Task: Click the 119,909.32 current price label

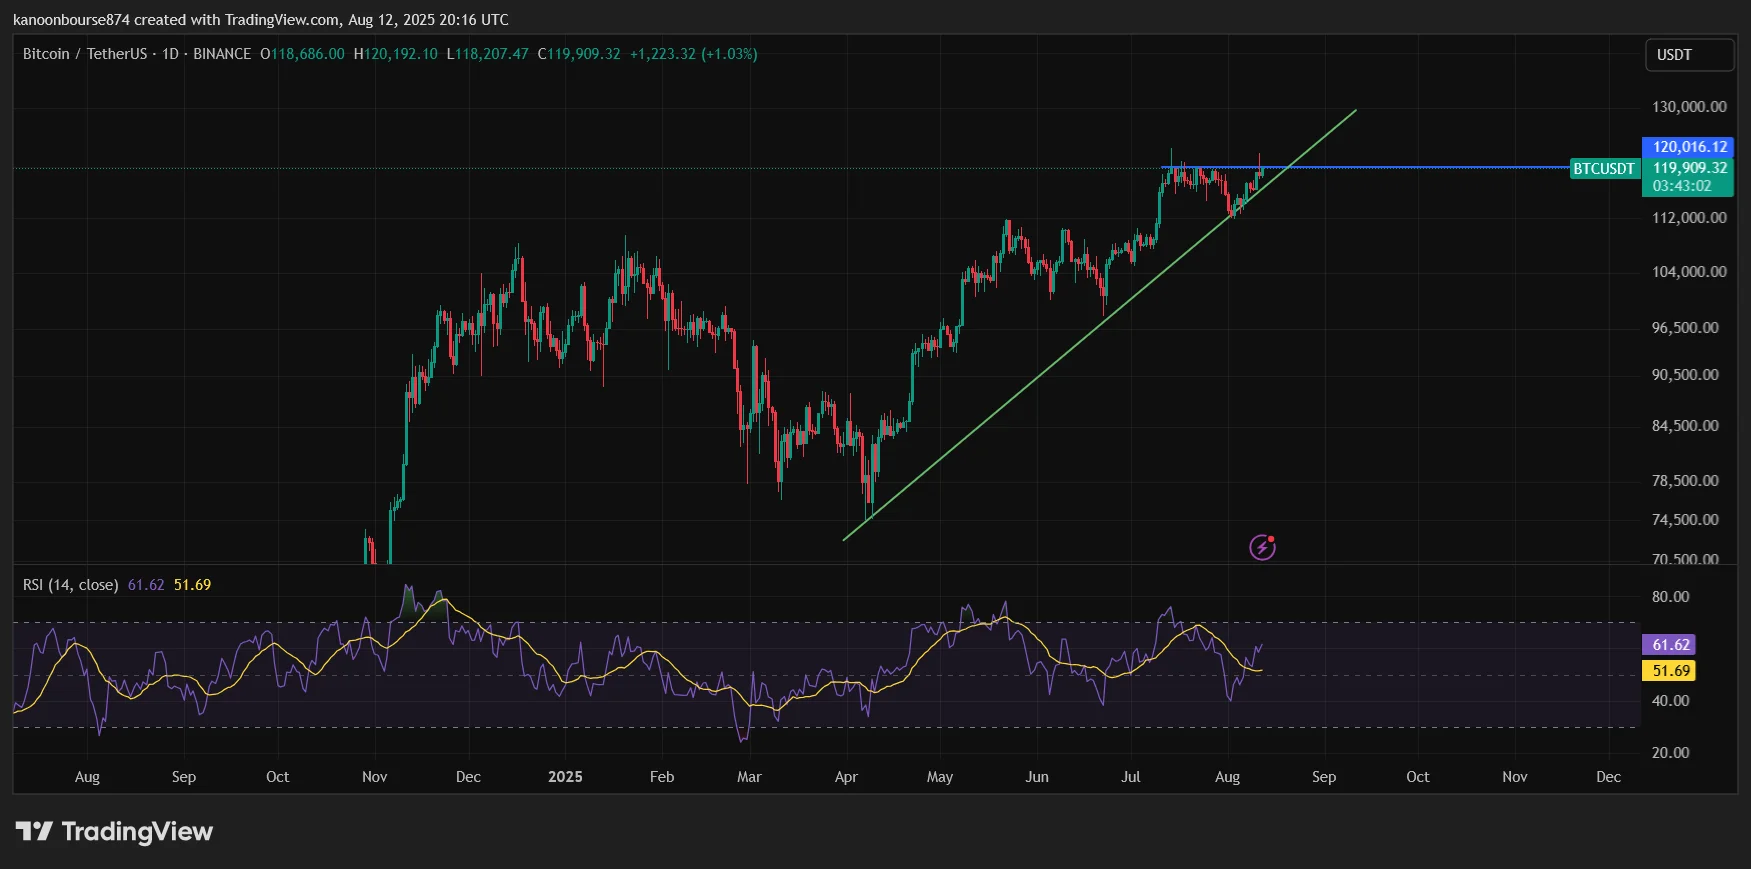Action: click(x=1688, y=167)
